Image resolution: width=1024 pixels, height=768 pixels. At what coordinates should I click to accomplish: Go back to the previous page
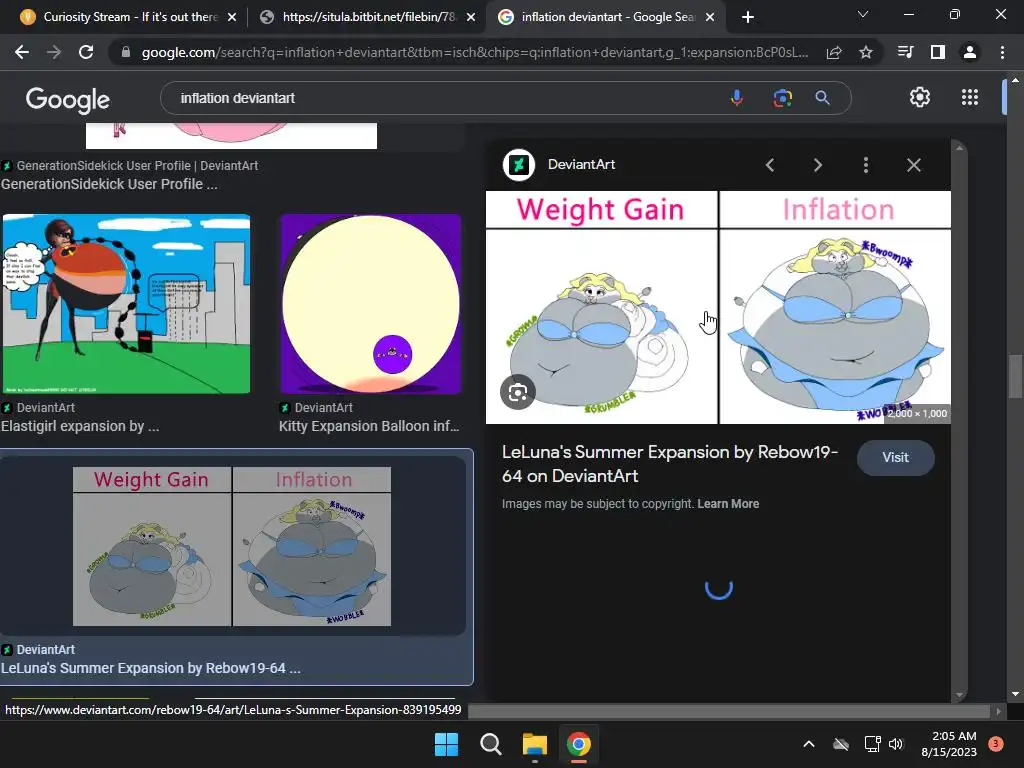coord(22,52)
